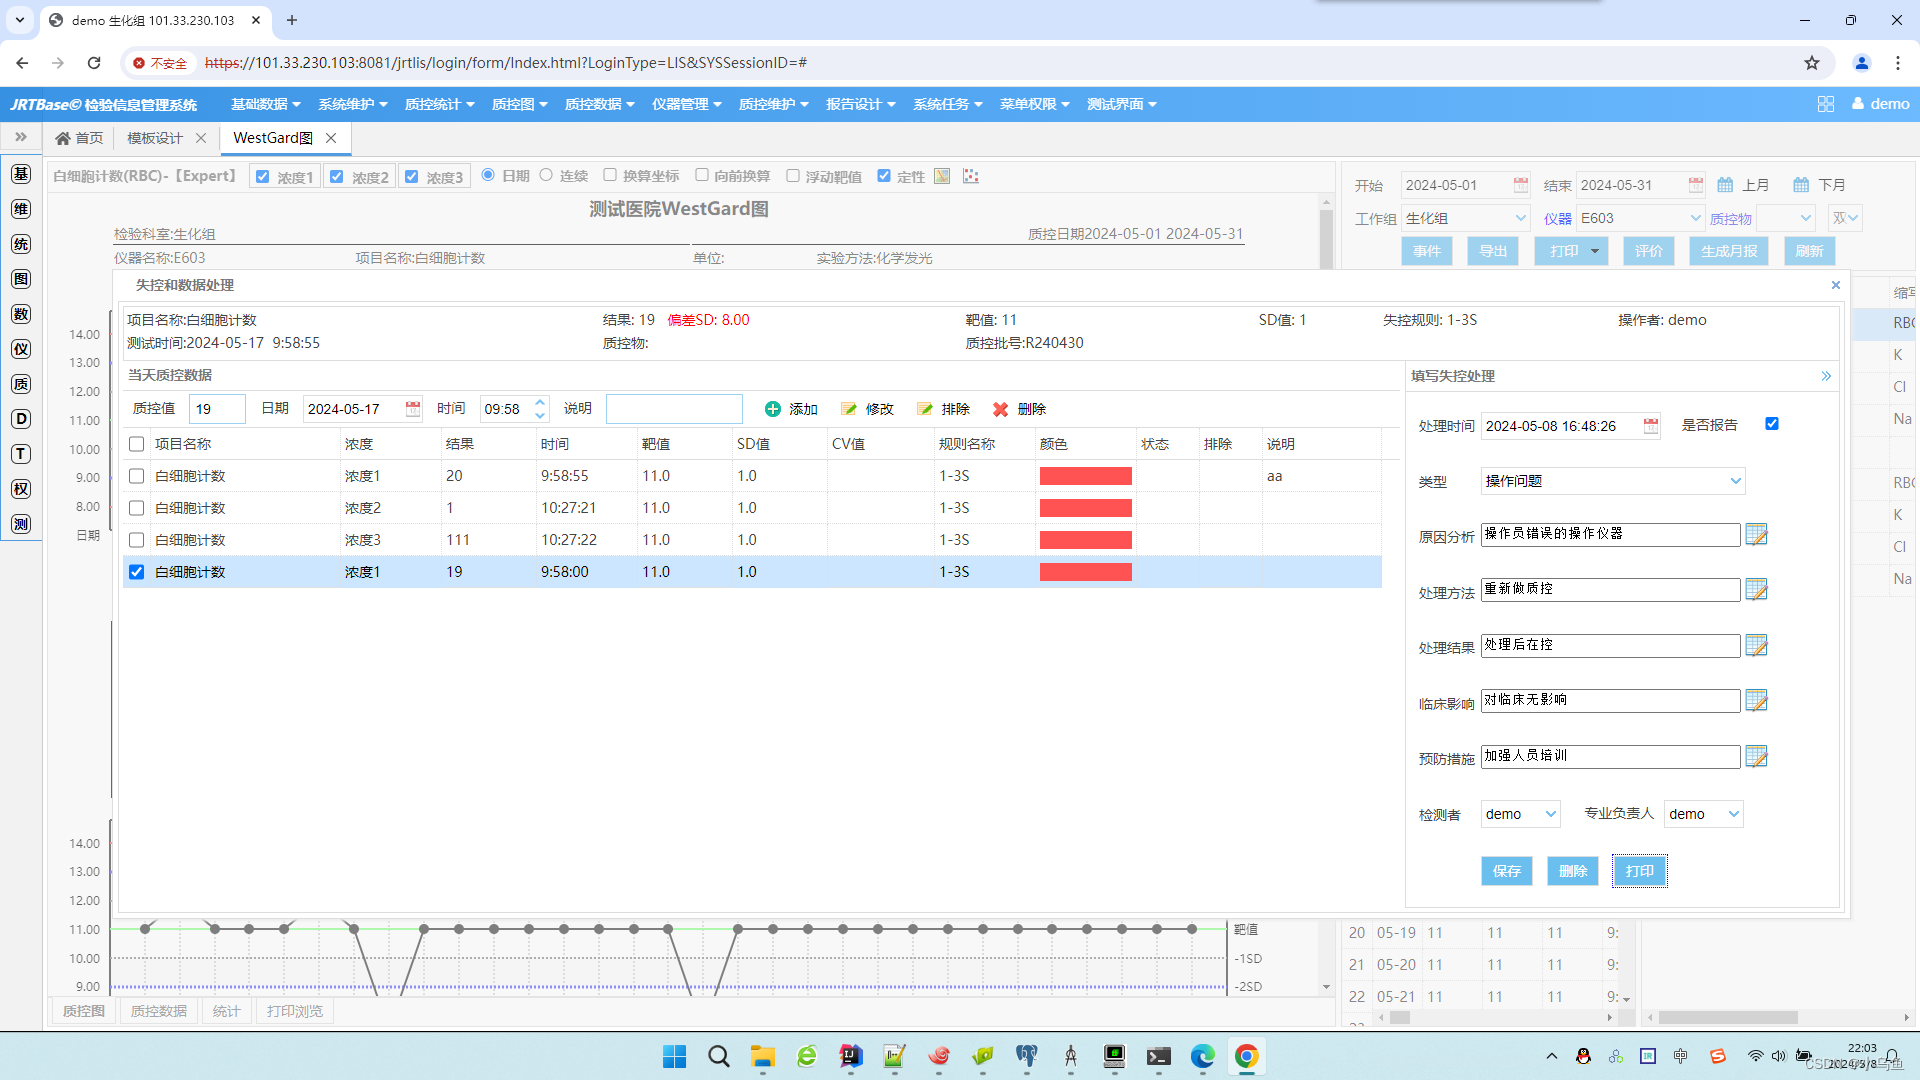The image size is (1920, 1080).
Task: Toggle the 是否报告 checkbox
Action: pos(1772,424)
